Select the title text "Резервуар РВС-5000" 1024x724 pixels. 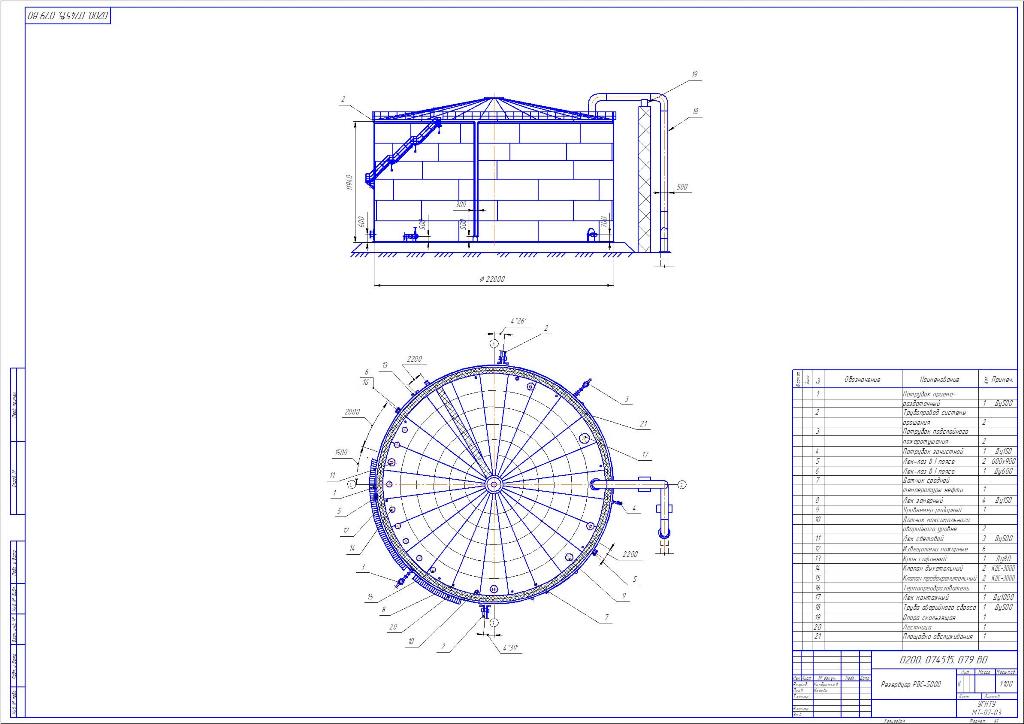912,685
